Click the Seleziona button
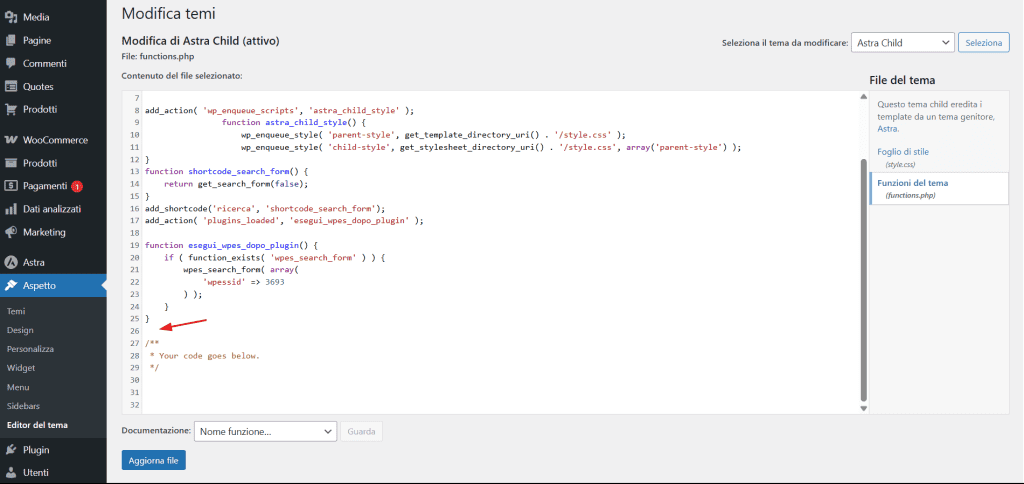This screenshot has width=1024, height=484. tap(984, 42)
